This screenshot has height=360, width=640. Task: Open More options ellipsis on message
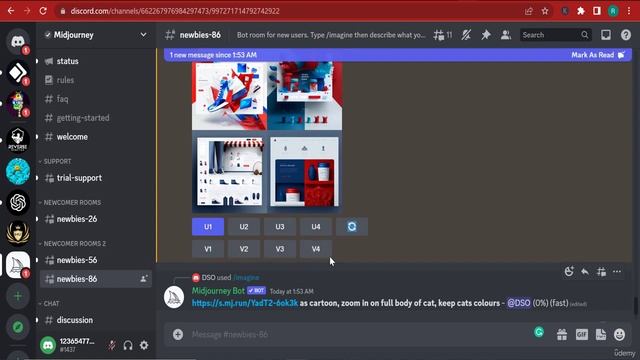click(x=617, y=272)
